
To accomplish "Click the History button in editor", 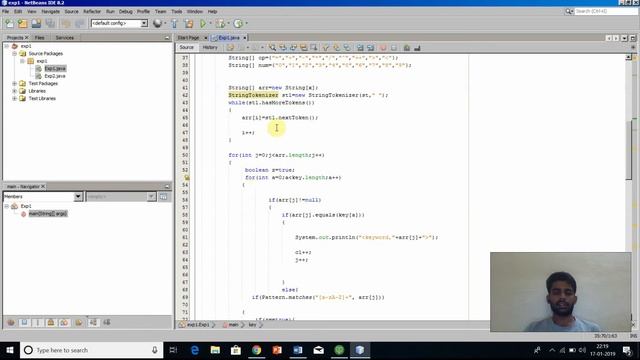I will [210, 47].
